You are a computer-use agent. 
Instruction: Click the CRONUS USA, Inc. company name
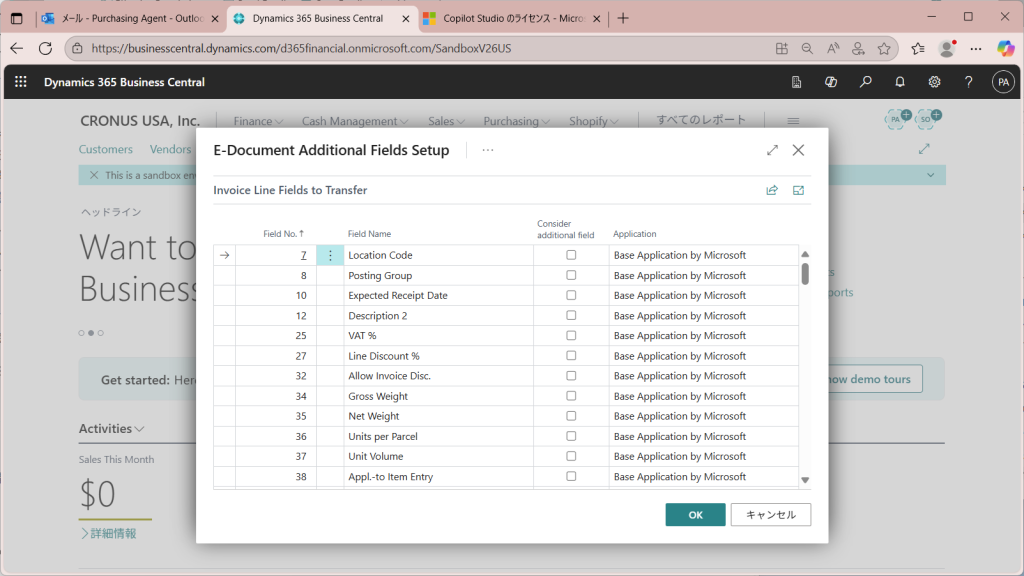point(140,121)
